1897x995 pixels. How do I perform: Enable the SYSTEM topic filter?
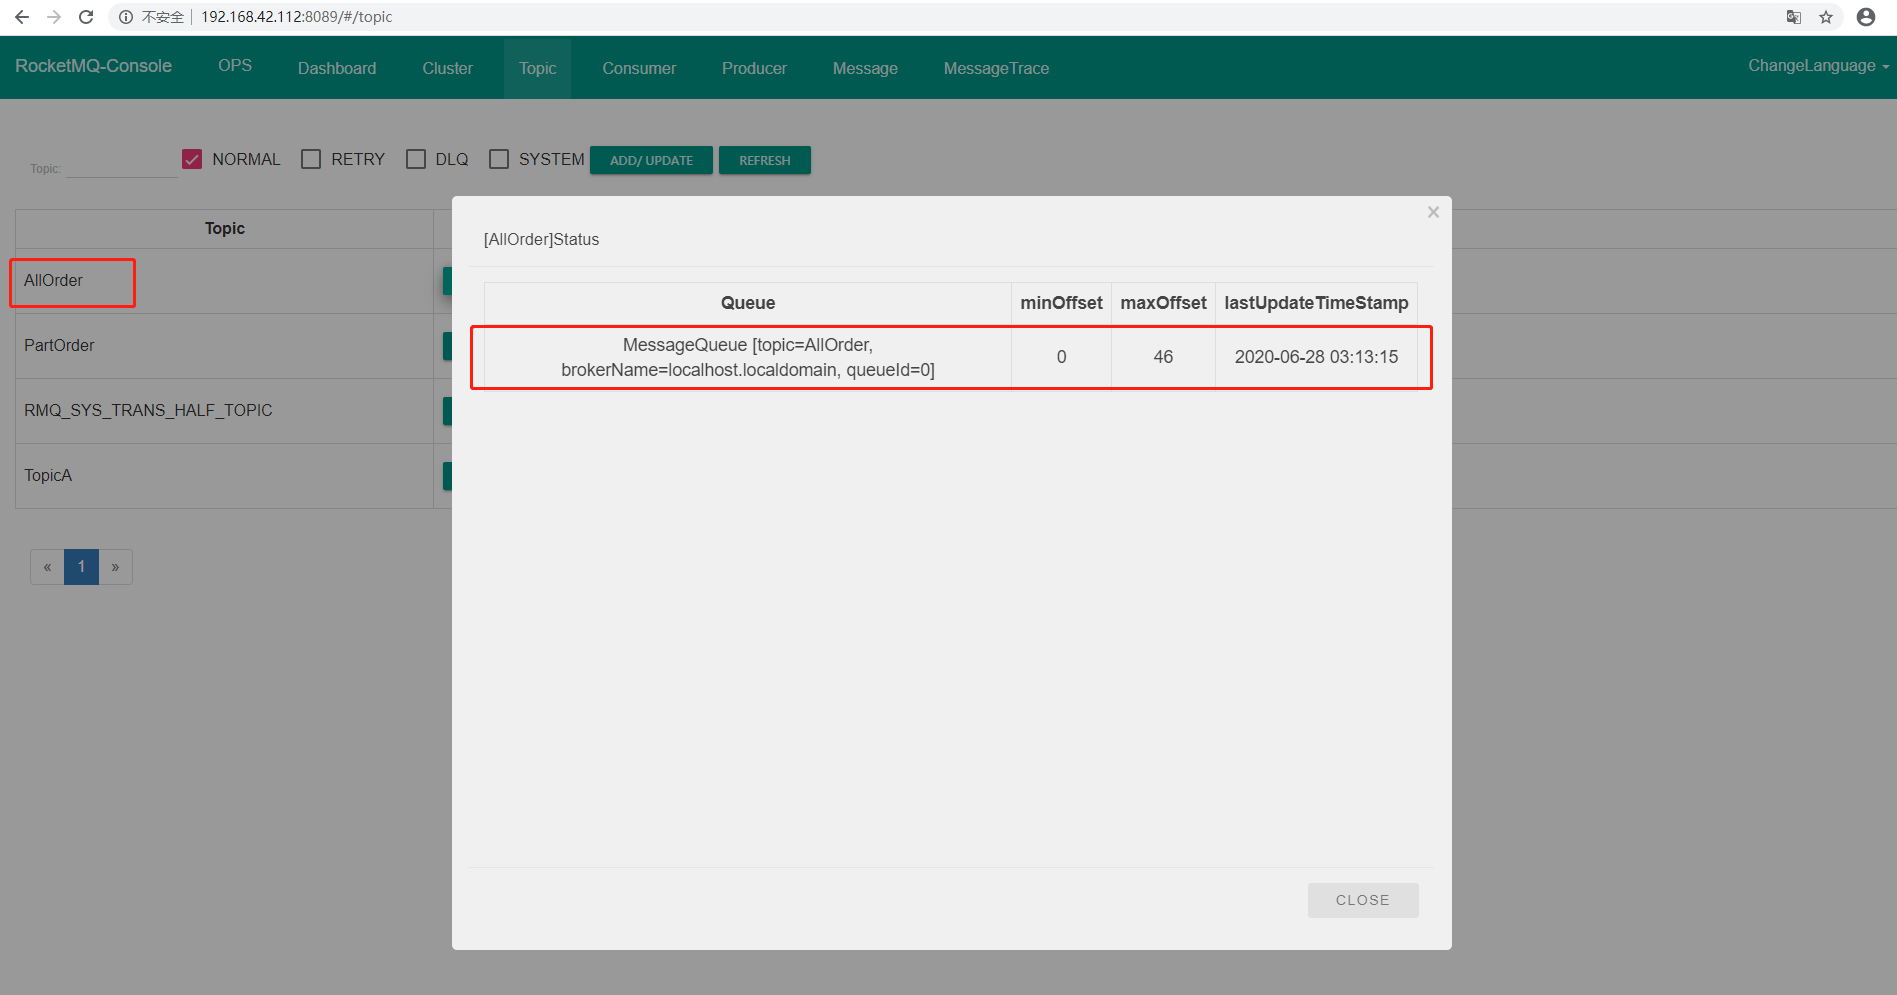tap(499, 158)
